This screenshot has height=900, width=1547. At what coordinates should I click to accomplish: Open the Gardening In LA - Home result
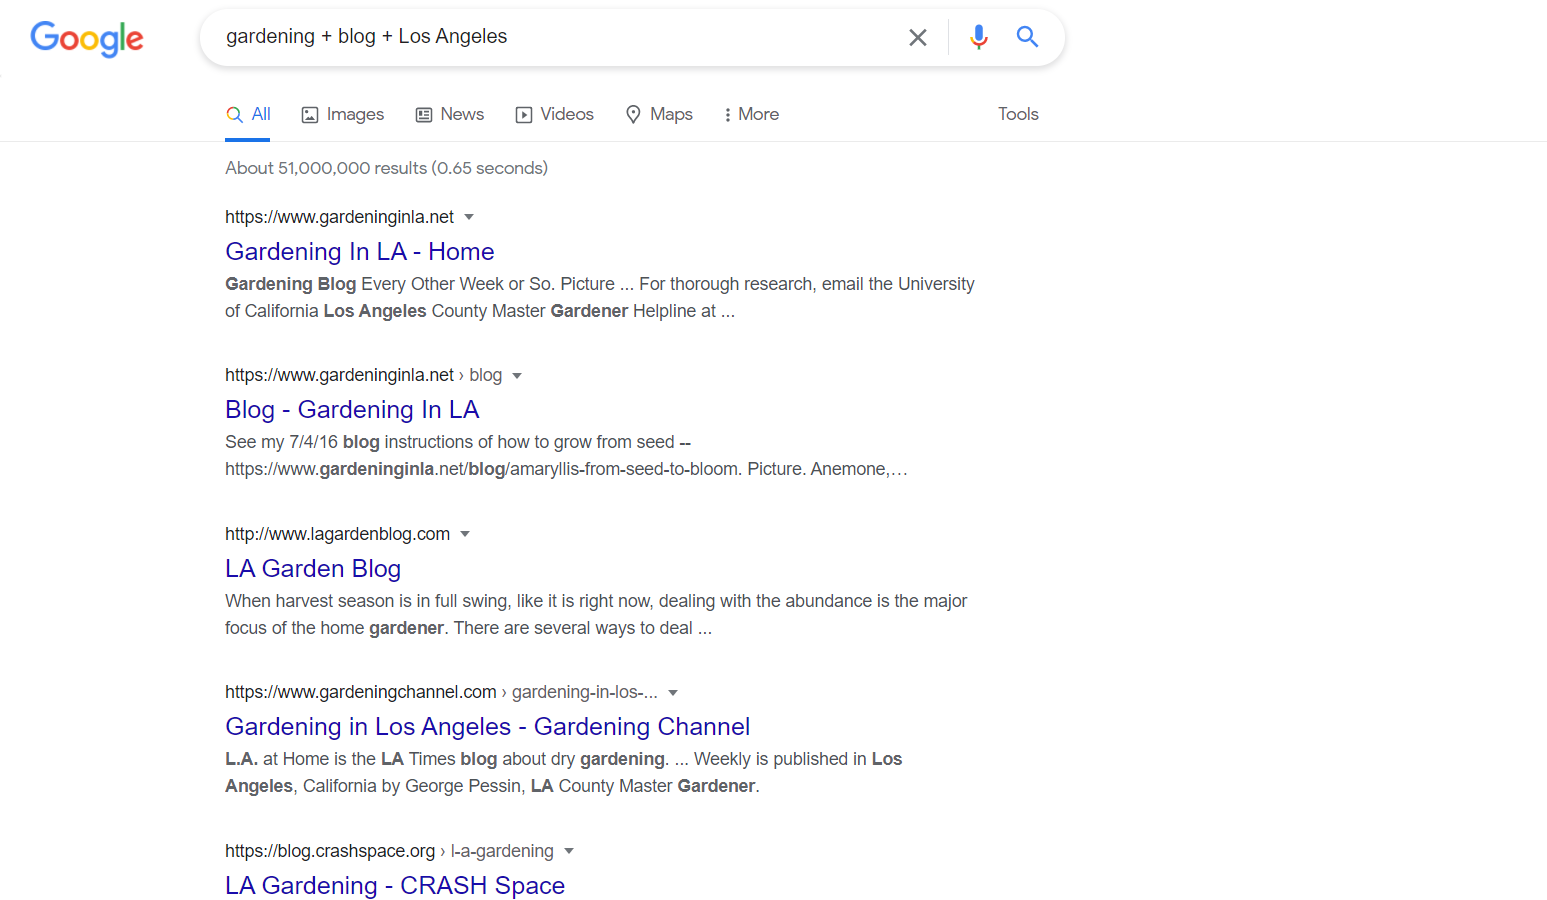pos(360,251)
